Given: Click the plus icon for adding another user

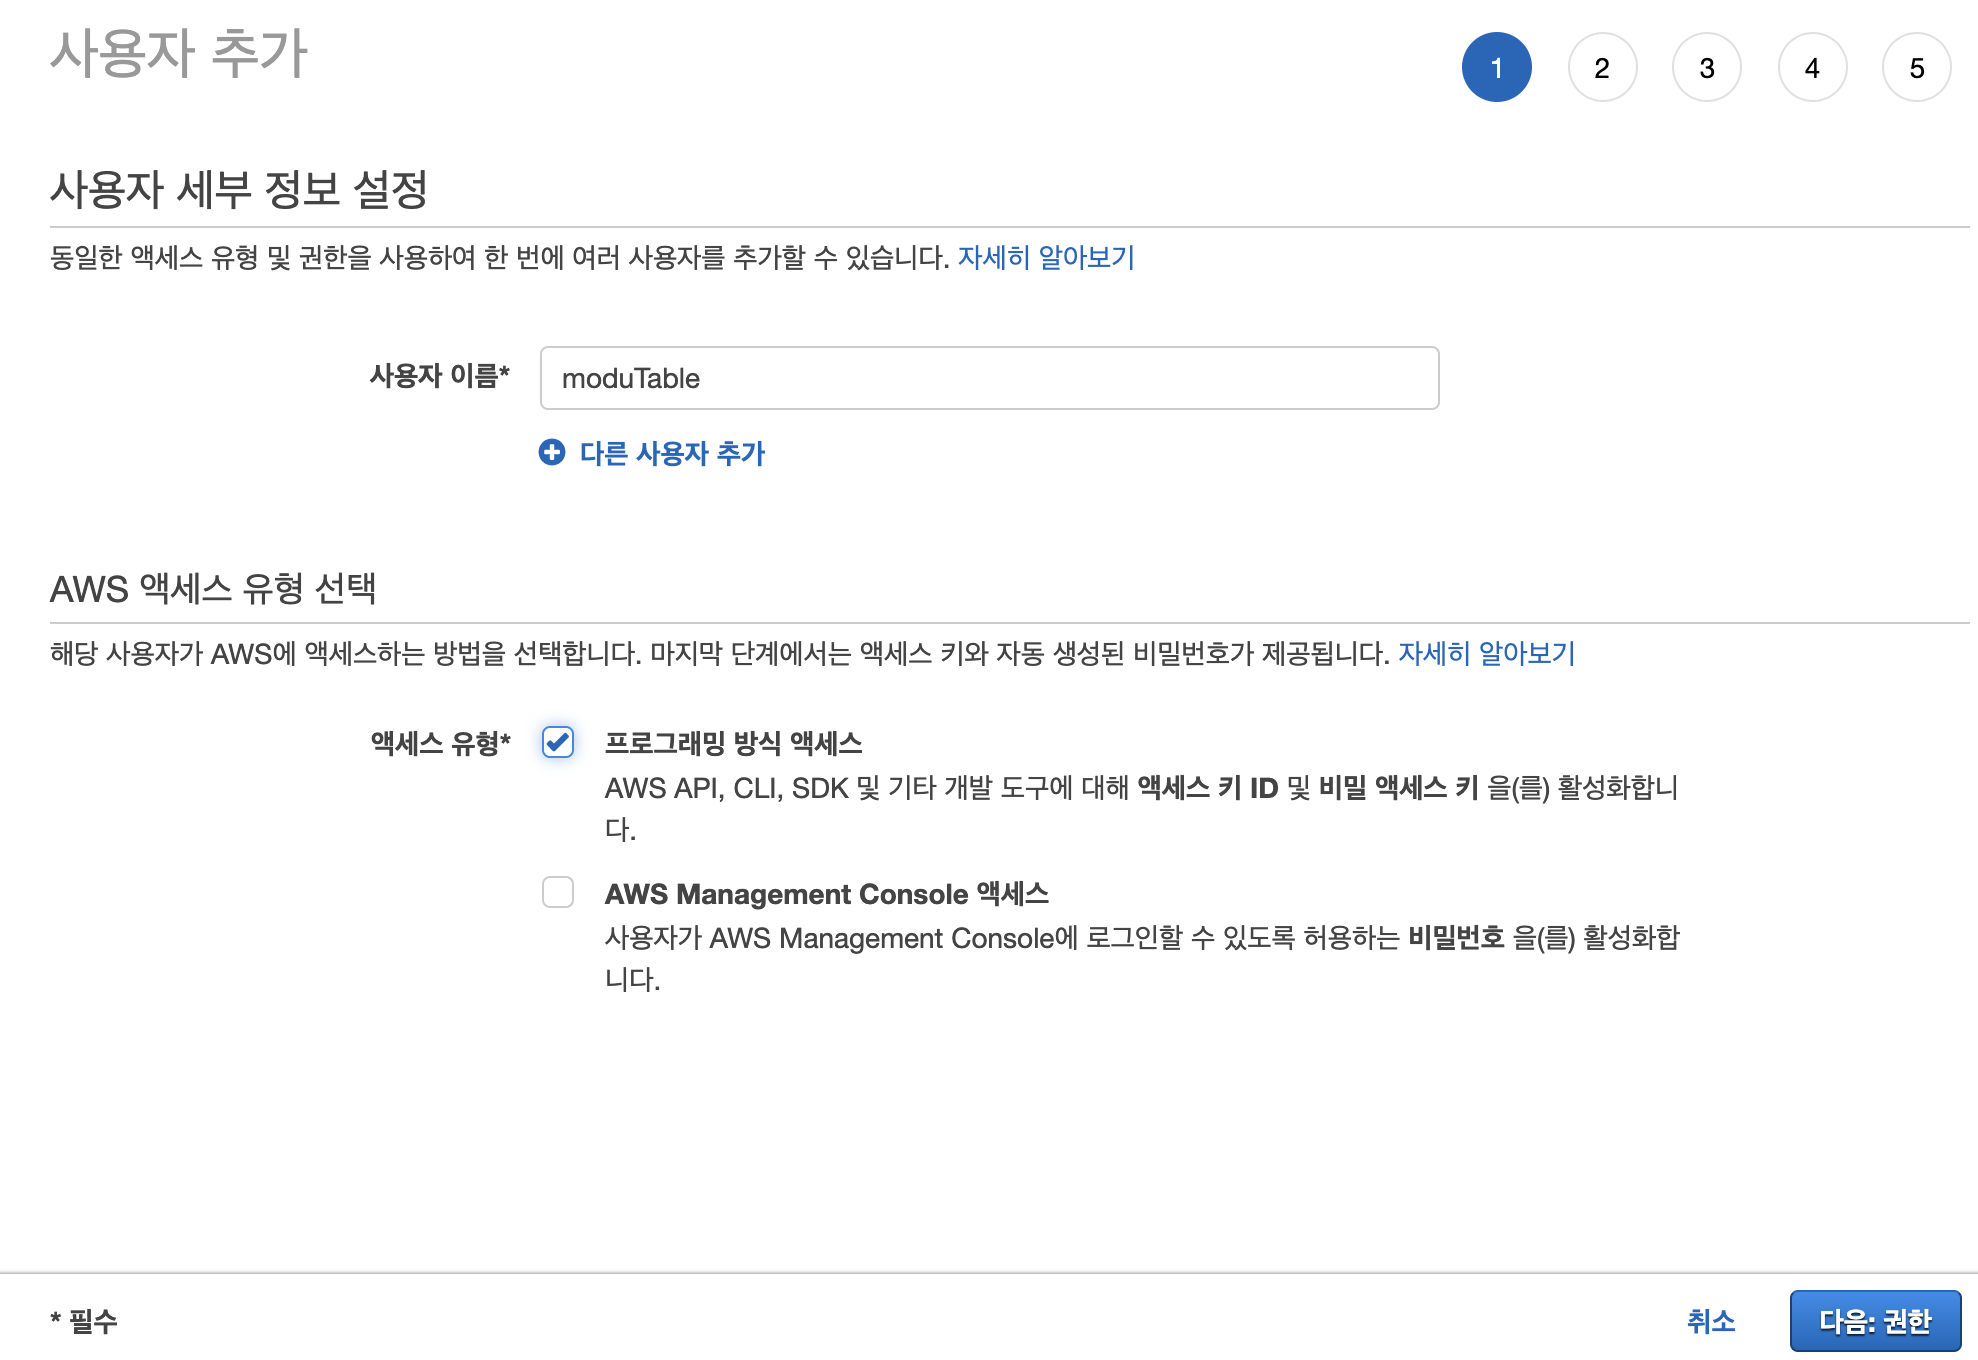Looking at the screenshot, I should pos(551,453).
